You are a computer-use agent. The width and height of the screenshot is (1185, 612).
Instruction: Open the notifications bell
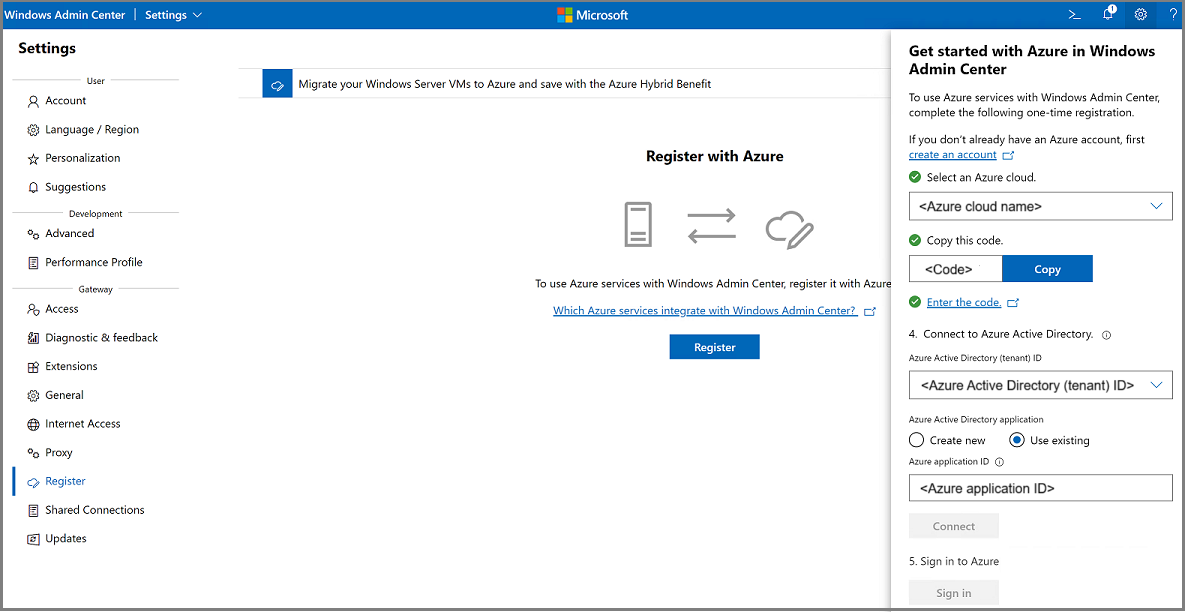point(1107,14)
